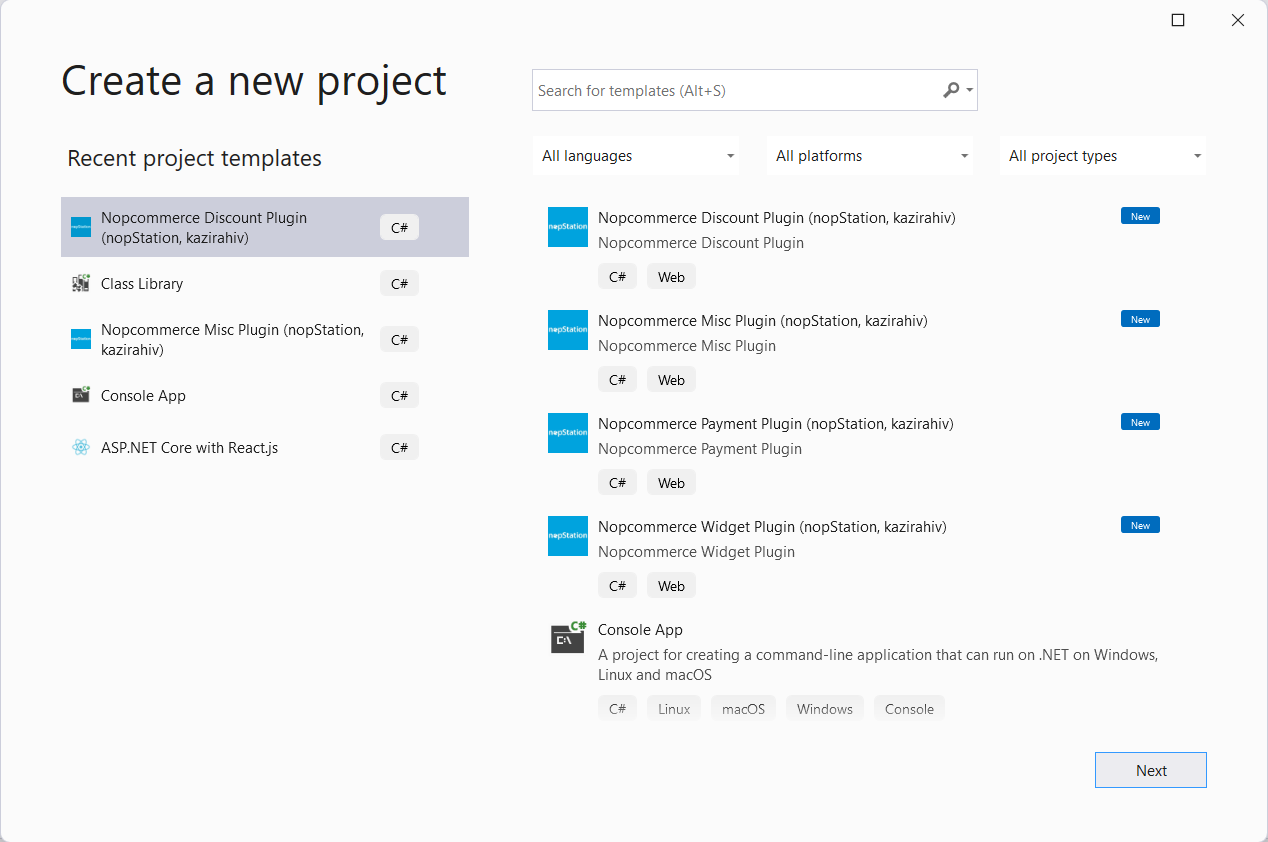Select ASP.NET Core with React.js template
The width and height of the screenshot is (1268, 842).
[x=265, y=447]
